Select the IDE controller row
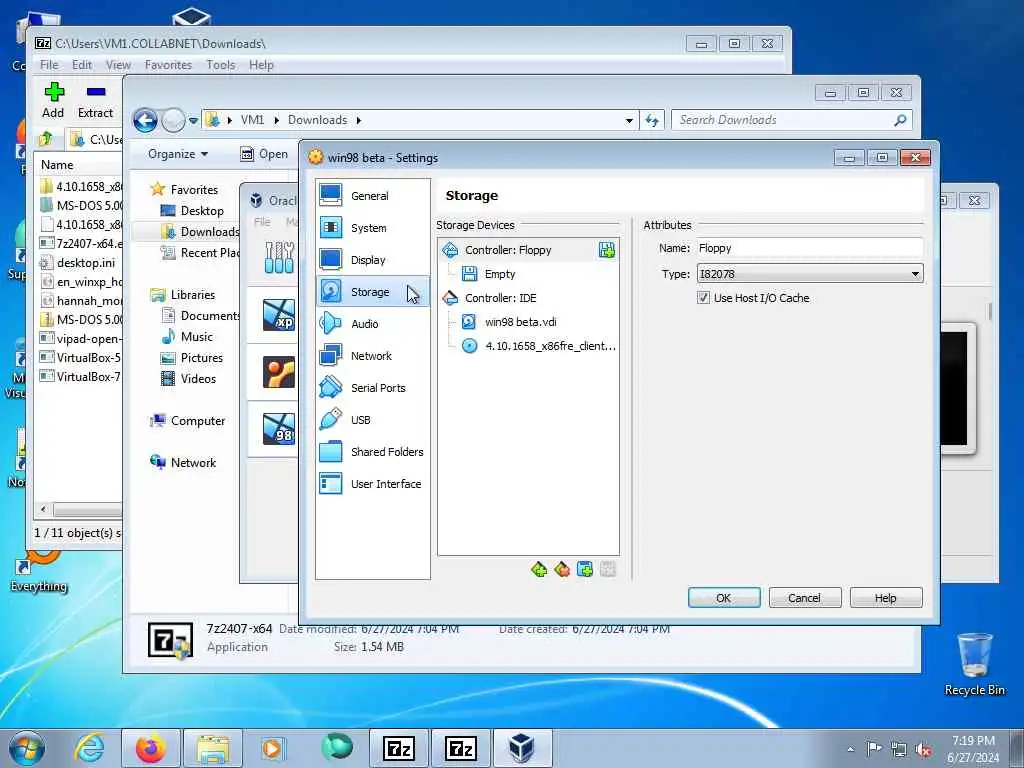The image size is (1024, 768). pyautogui.click(x=528, y=298)
